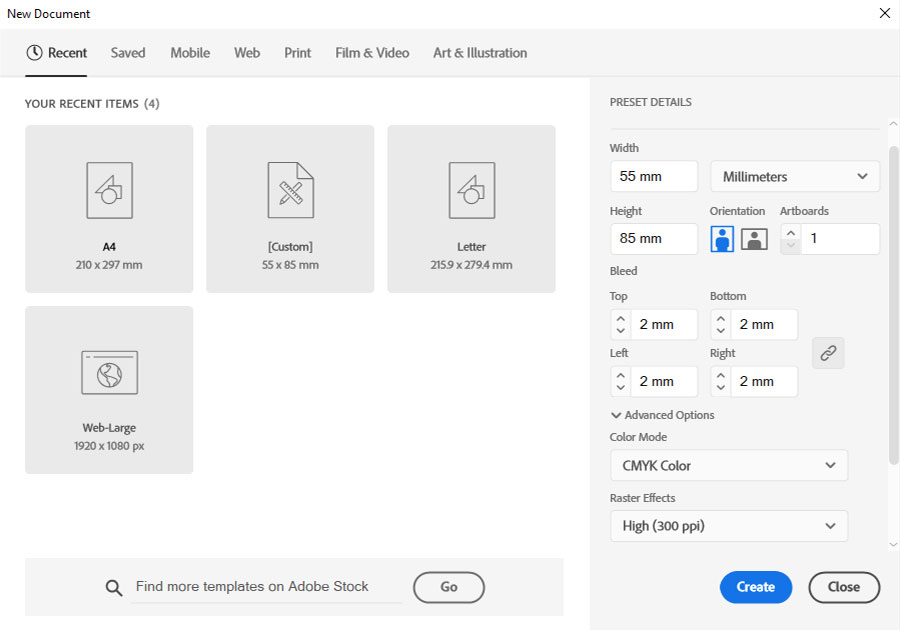The height and width of the screenshot is (630, 900).
Task: Click the clock icon on Recent tab
Action: tap(34, 53)
